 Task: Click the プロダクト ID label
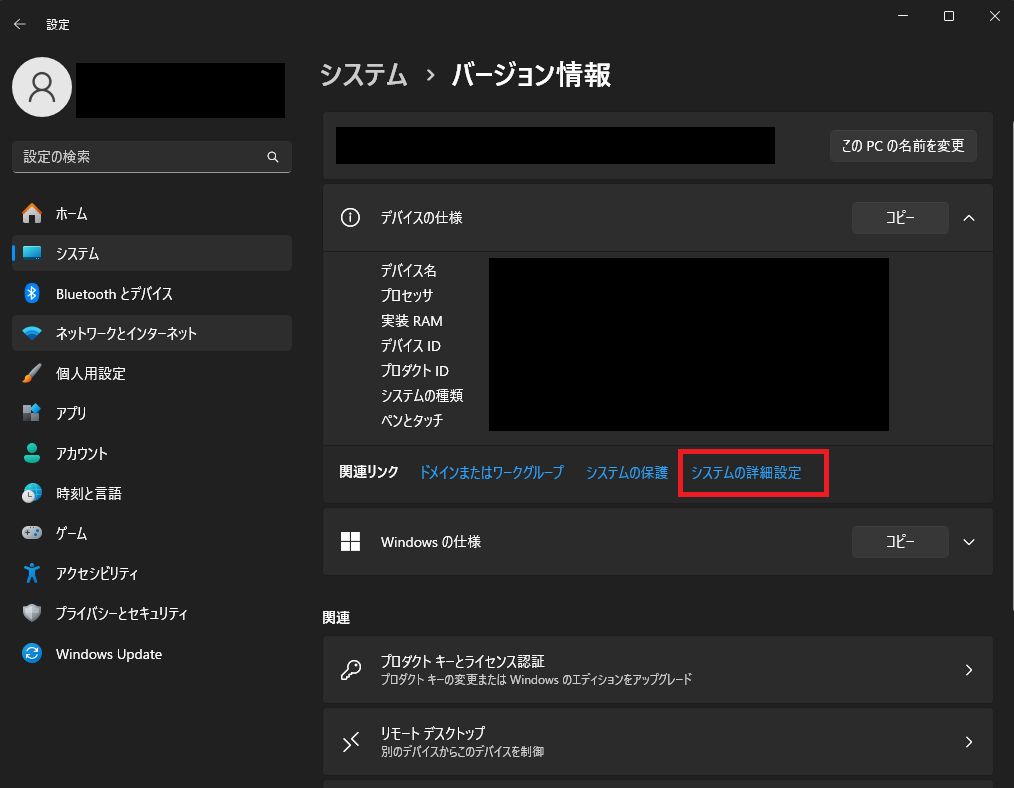pos(415,371)
